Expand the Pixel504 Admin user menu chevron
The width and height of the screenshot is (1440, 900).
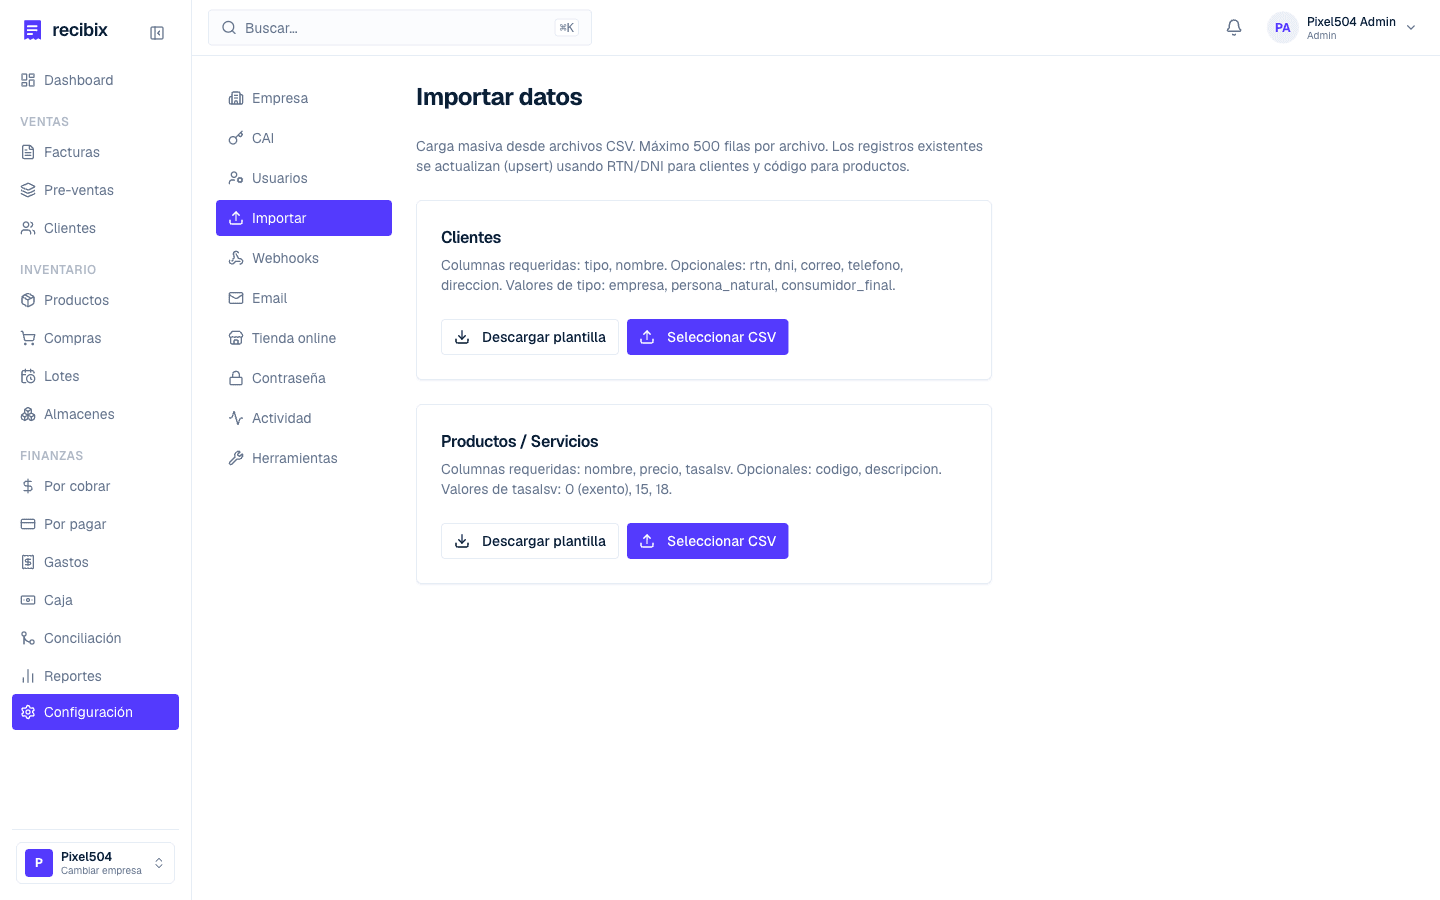coord(1411,28)
